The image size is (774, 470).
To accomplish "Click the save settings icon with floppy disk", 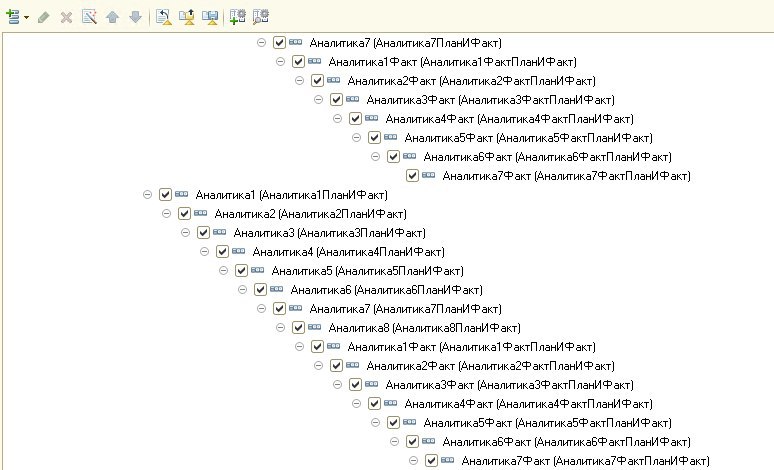I will click(x=210, y=17).
